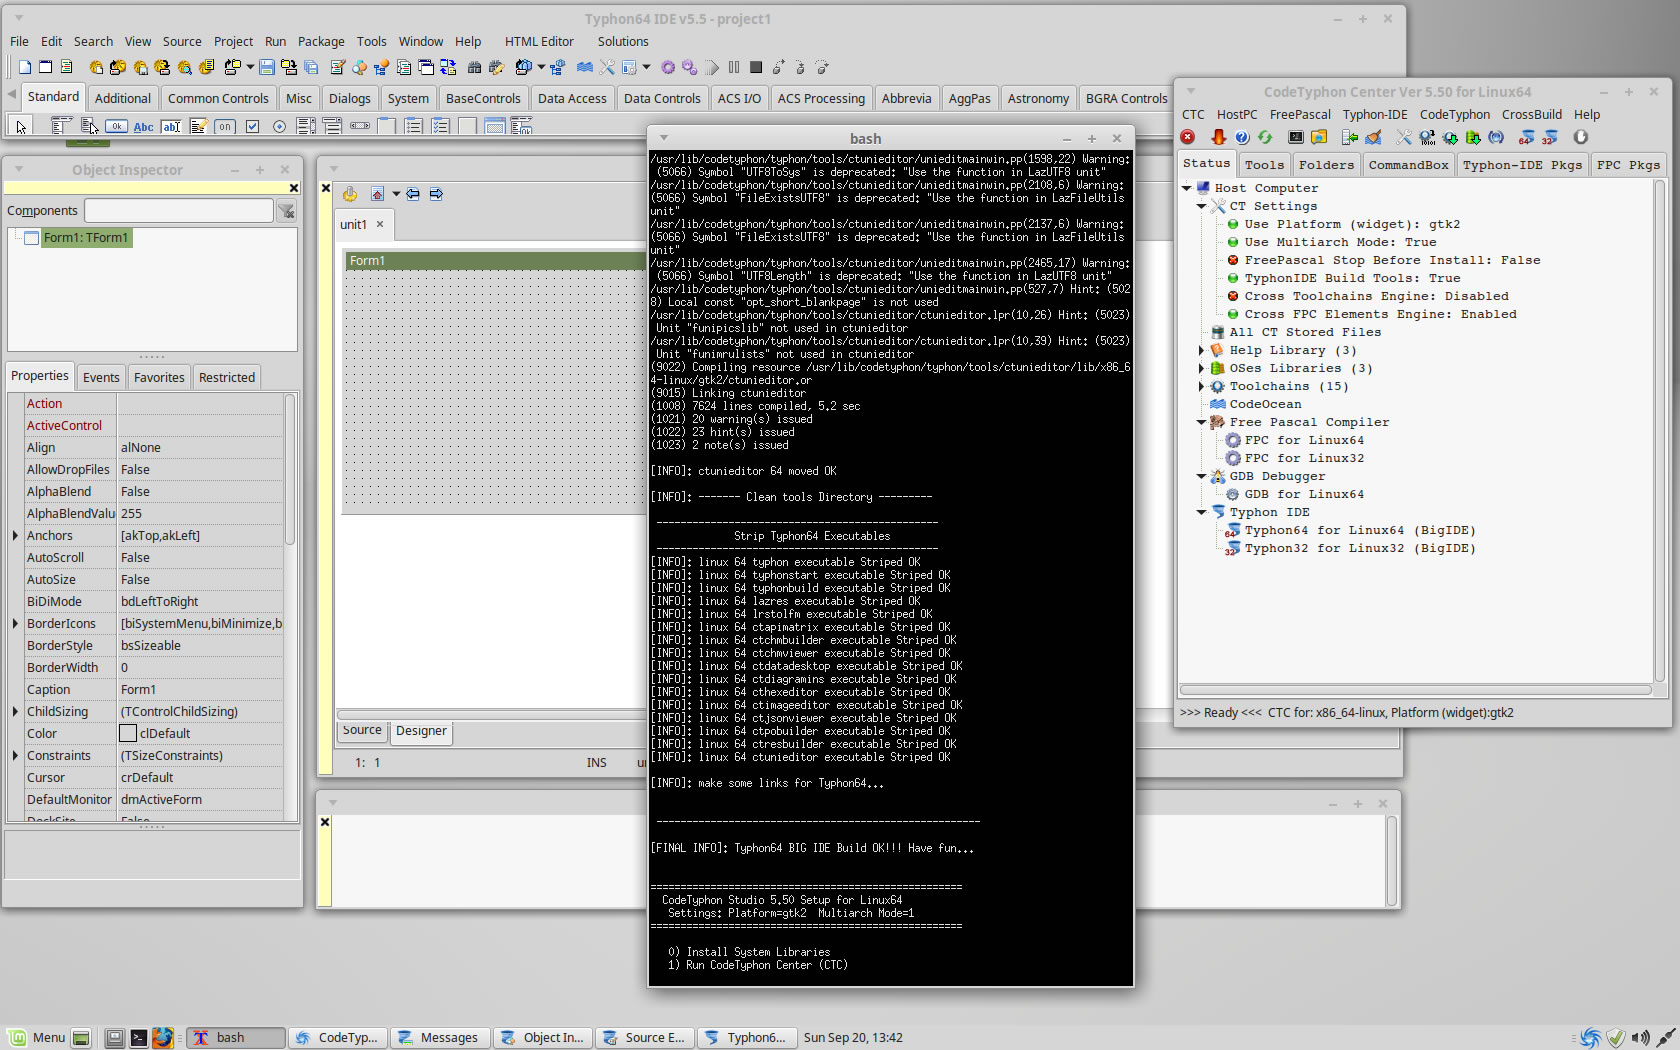Switch to the Events tab
This screenshot has width=1680, height=1050.
101,377
